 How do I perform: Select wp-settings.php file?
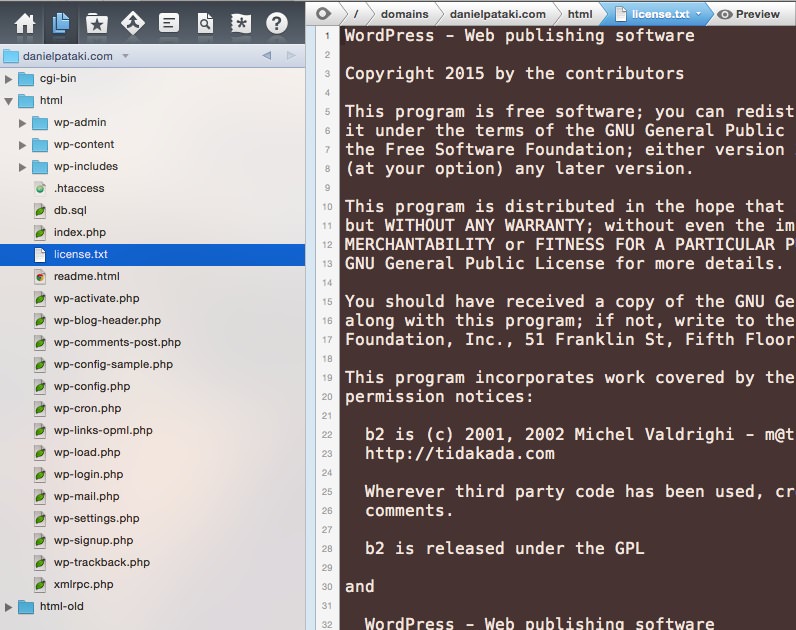coord(152,518)
